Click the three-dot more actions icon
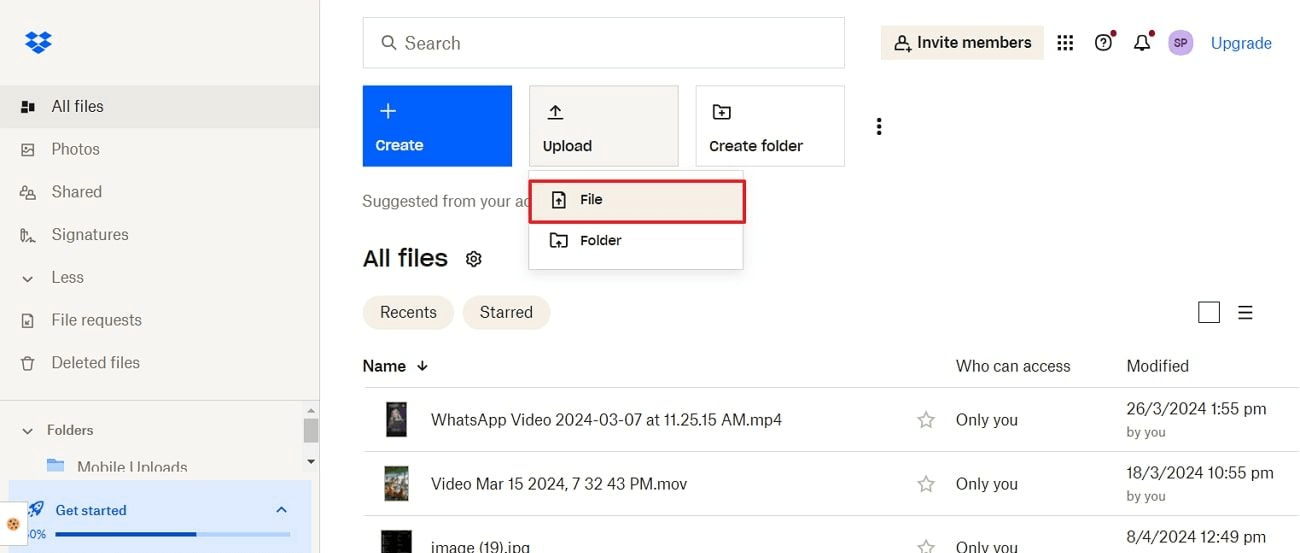The height and width of the screenshot is (553, 1300). [x=879, y=127]
